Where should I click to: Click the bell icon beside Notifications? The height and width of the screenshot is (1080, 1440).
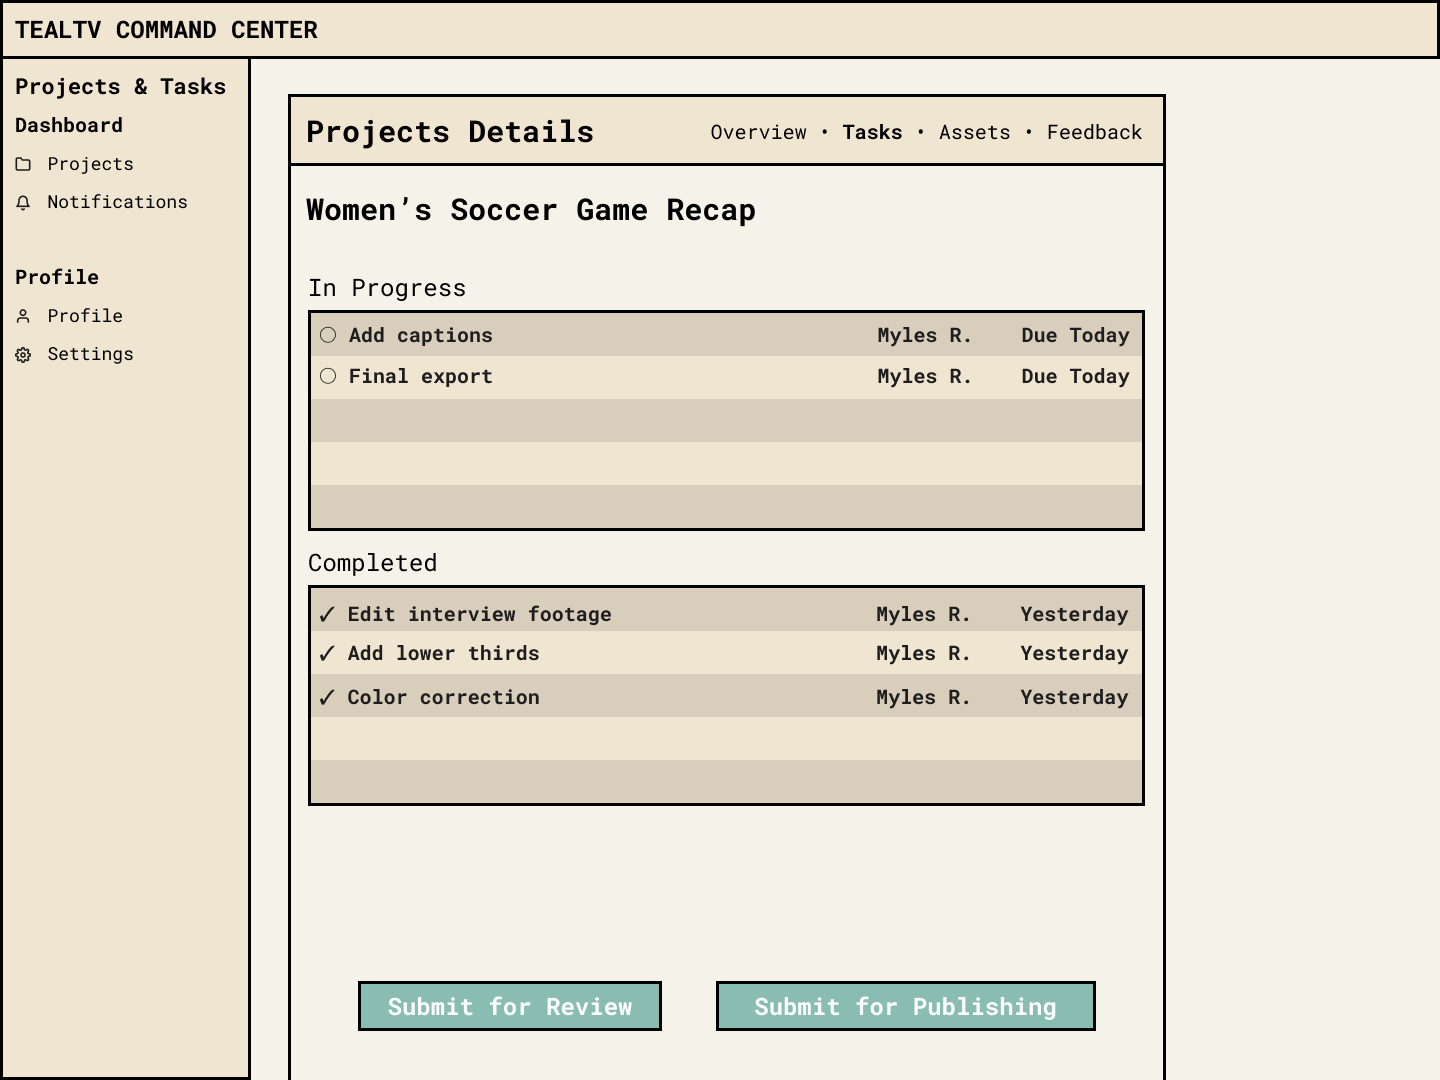click(23, 203)
